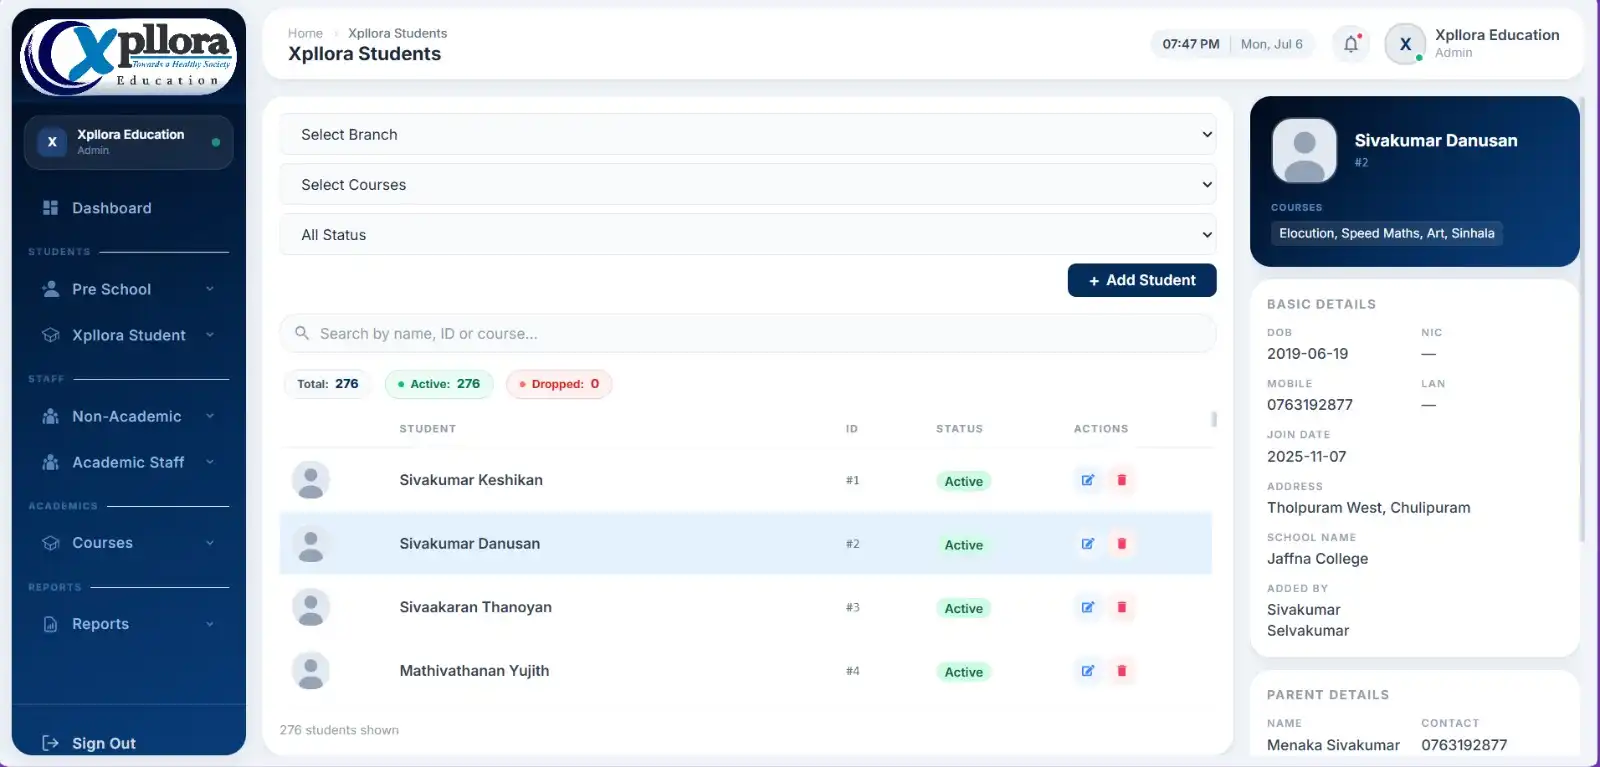The image size is (1600, 767).
Task: Click Sivaakaran Thanoyan's avatar
Action: [311, 607]
